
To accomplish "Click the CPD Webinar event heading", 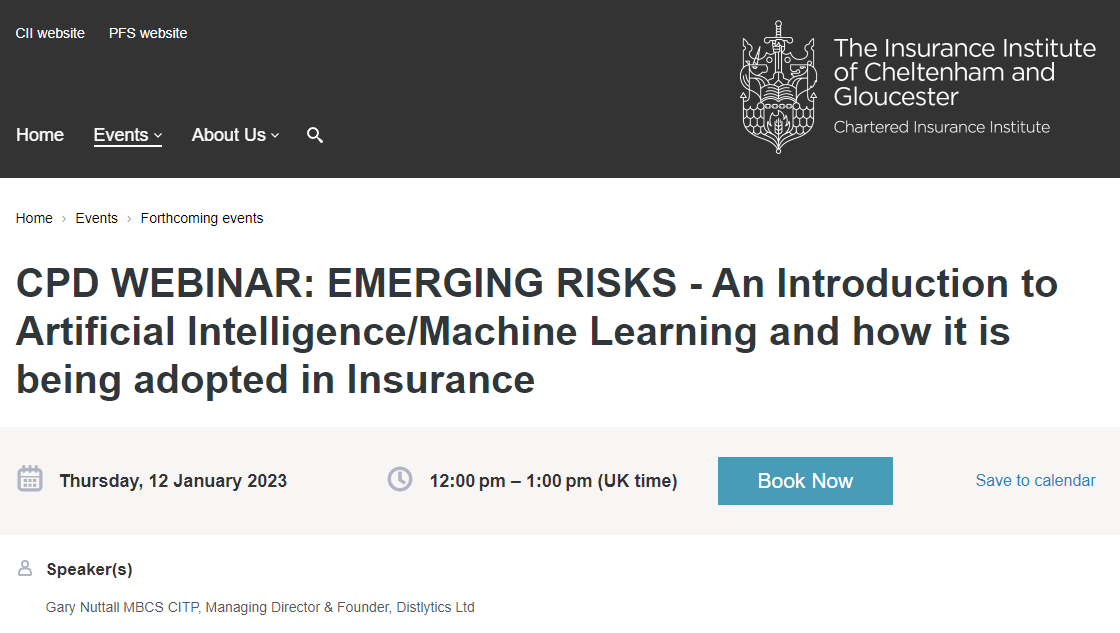I will (x=536, y=332).
